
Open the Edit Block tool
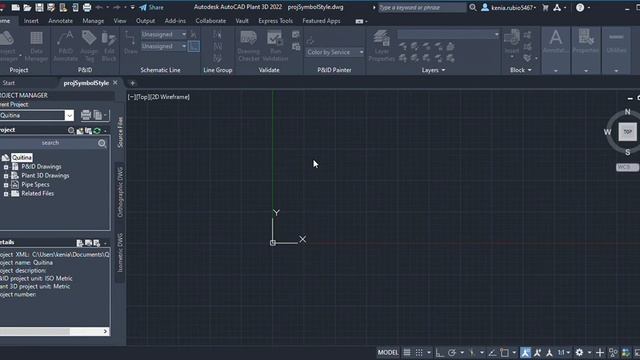point(109,46)
